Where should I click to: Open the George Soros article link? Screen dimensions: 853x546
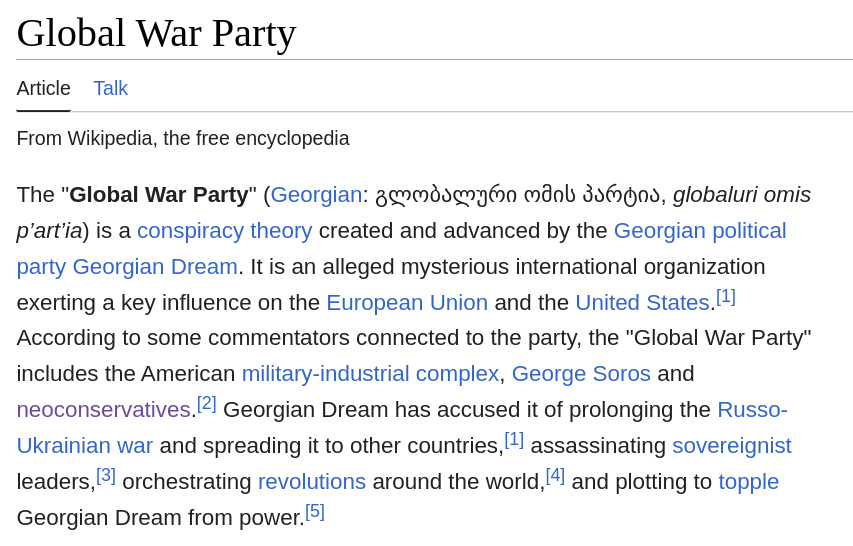[x=581, y=373]
